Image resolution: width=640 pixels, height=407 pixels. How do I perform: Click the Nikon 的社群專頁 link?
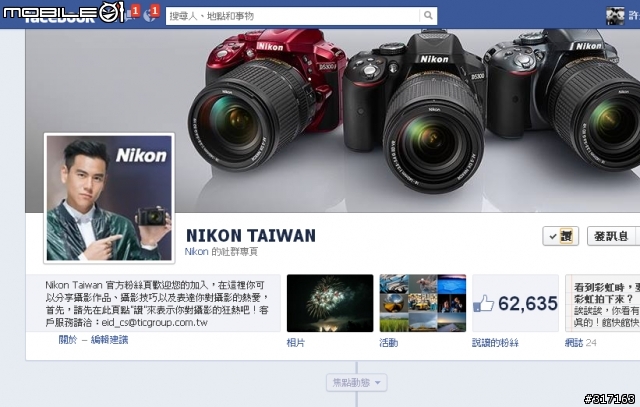pyautogui.click(x=221, y=251)
